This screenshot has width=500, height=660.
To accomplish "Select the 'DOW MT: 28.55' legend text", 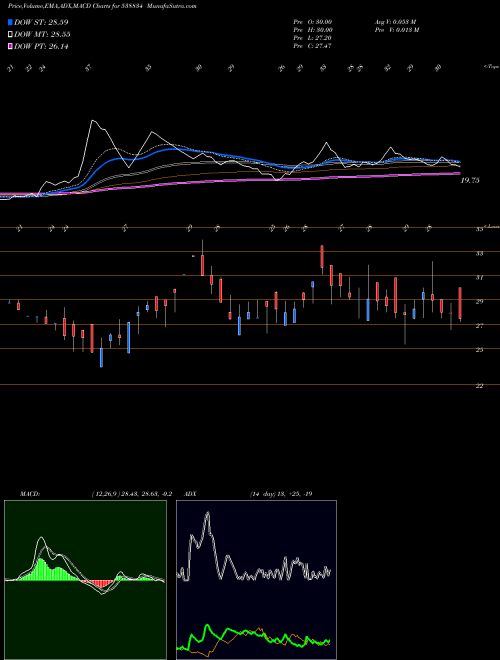I will coord(42,35).
